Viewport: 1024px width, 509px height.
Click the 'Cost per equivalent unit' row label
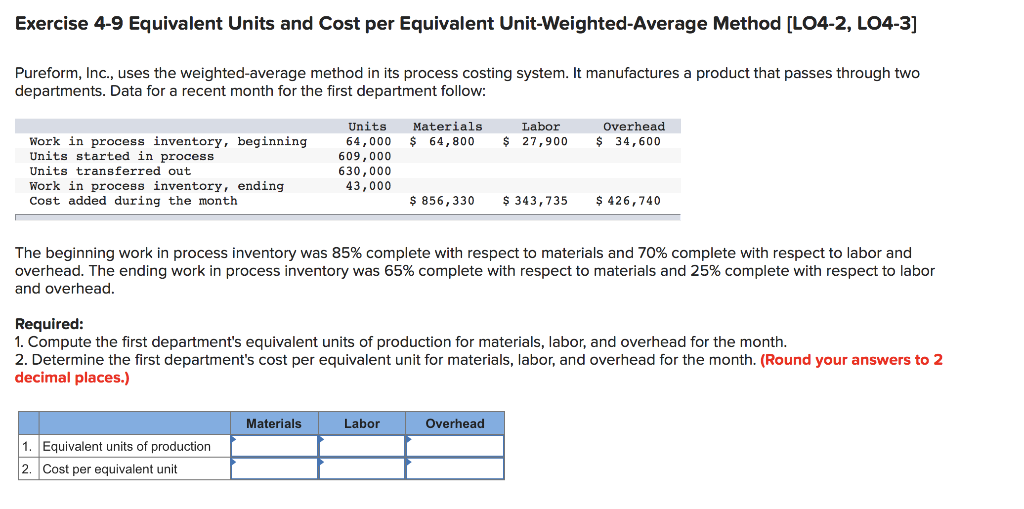point(110,469)
